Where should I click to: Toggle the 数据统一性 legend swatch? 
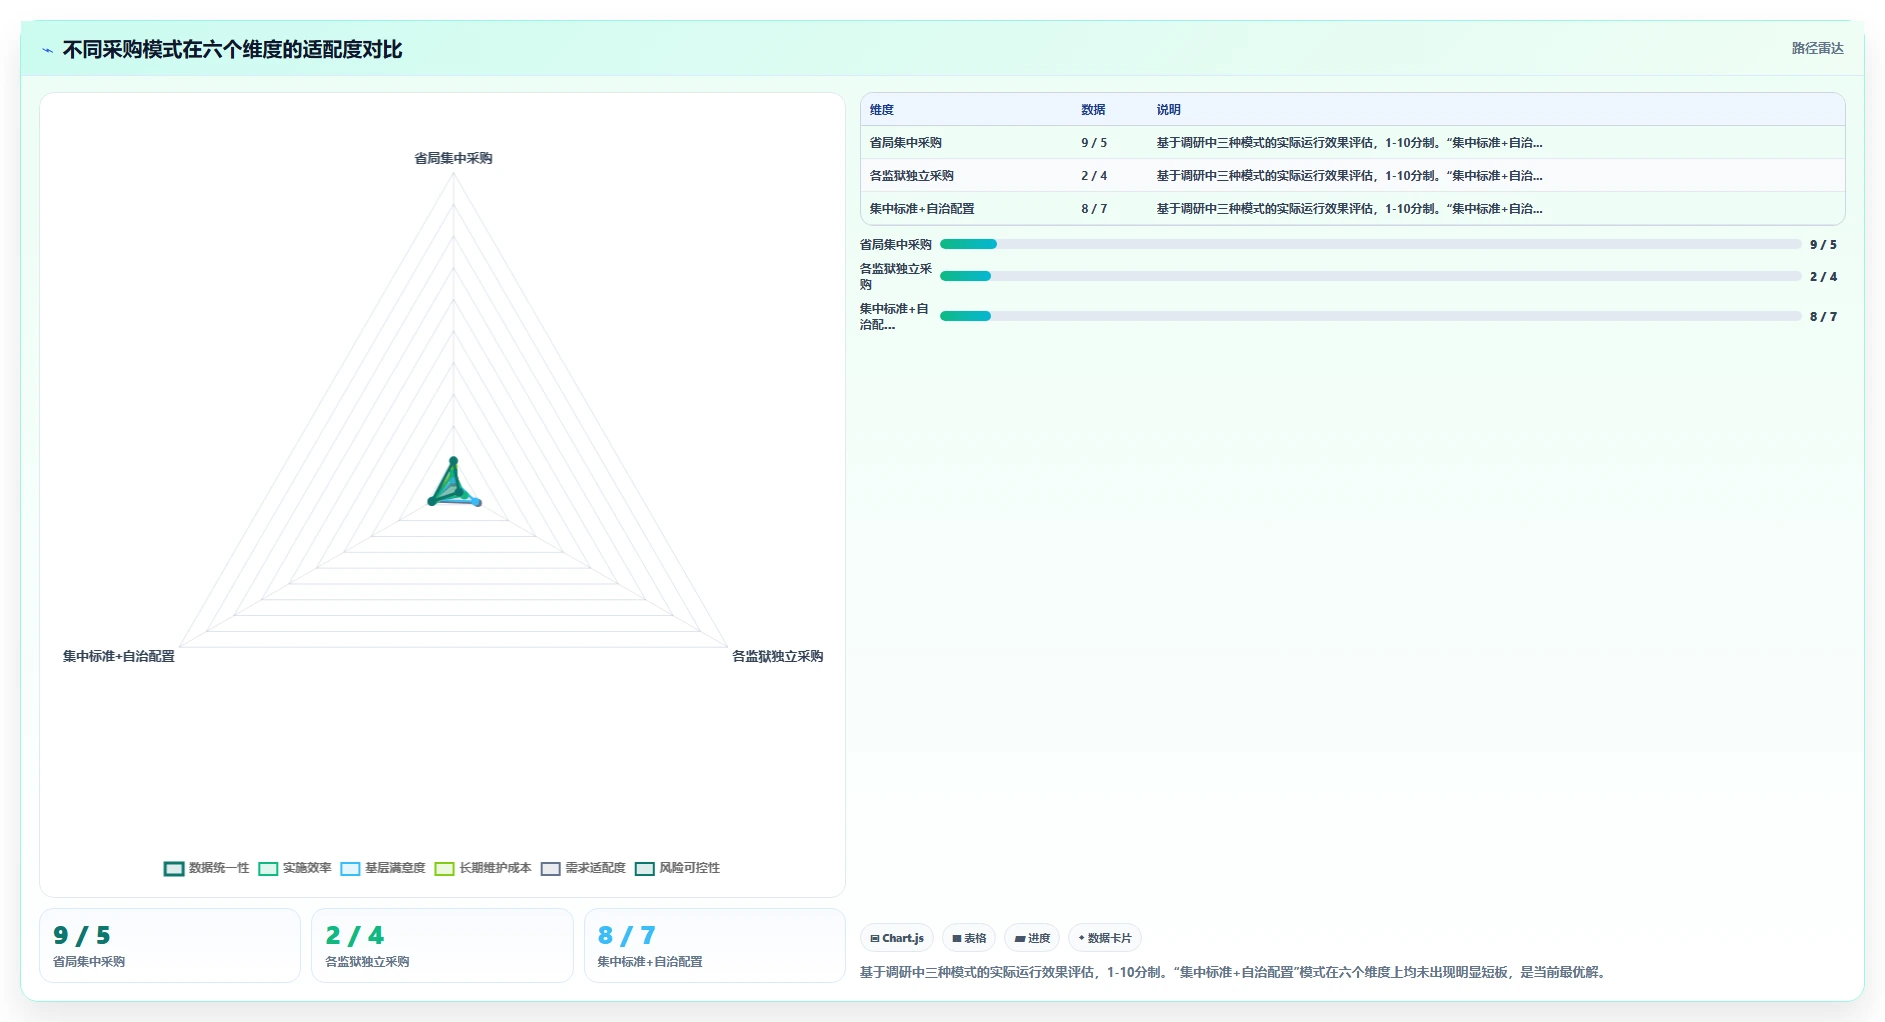point(174,868)
